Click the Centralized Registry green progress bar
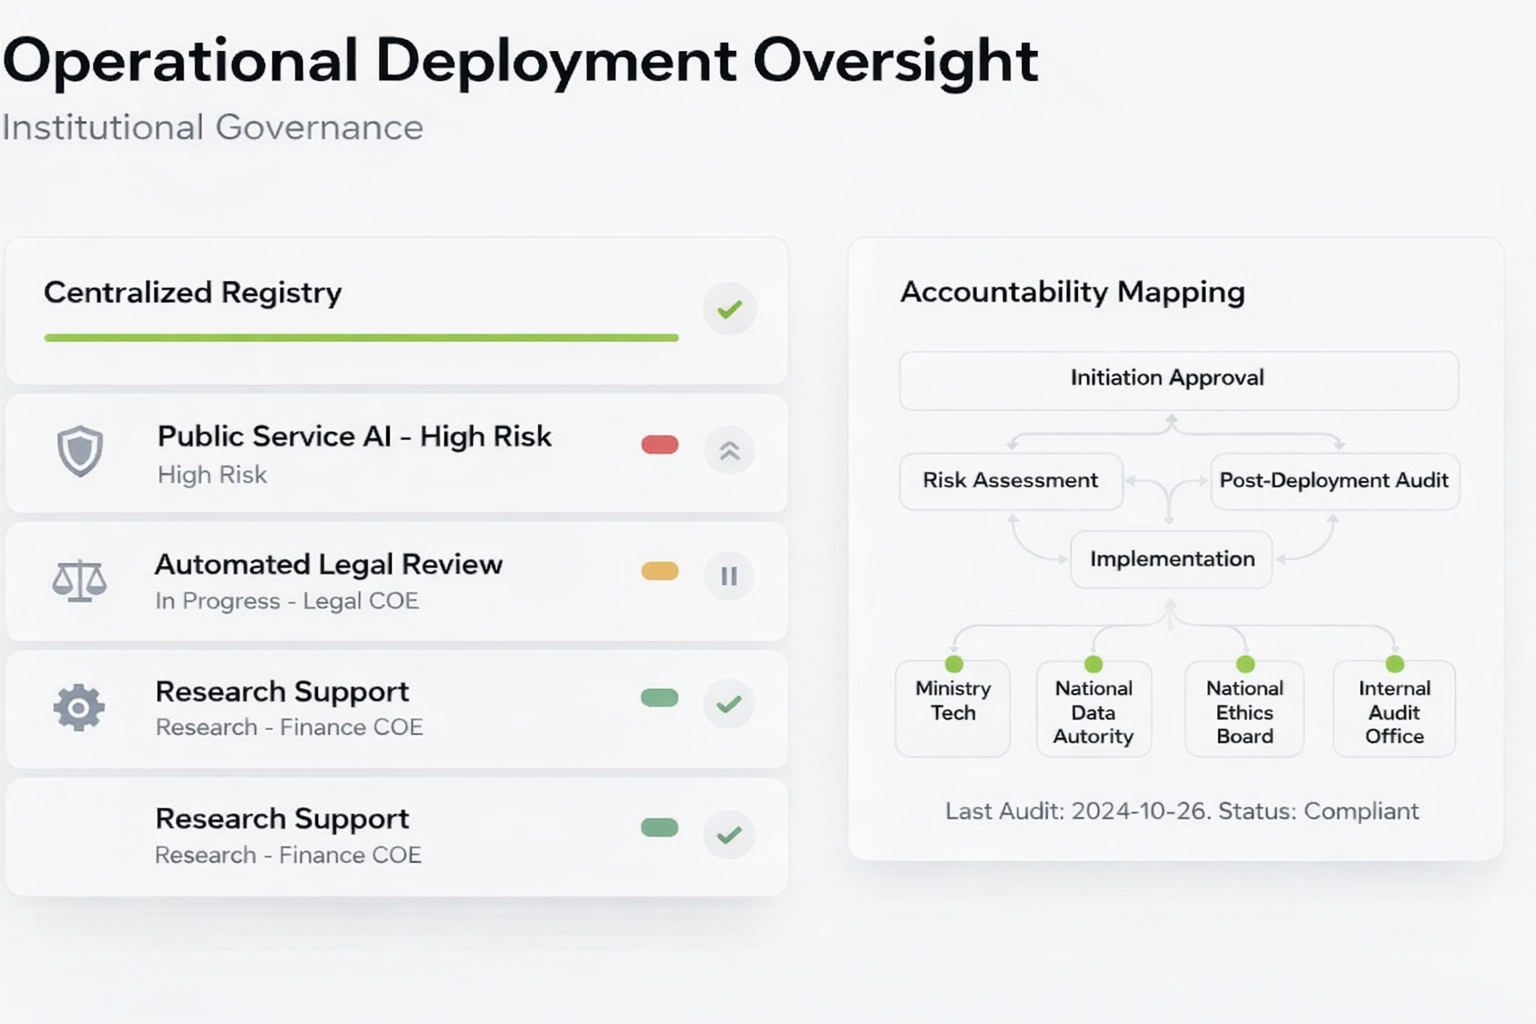Viewport: 1536px width, 1024px height. coord(361,338)
